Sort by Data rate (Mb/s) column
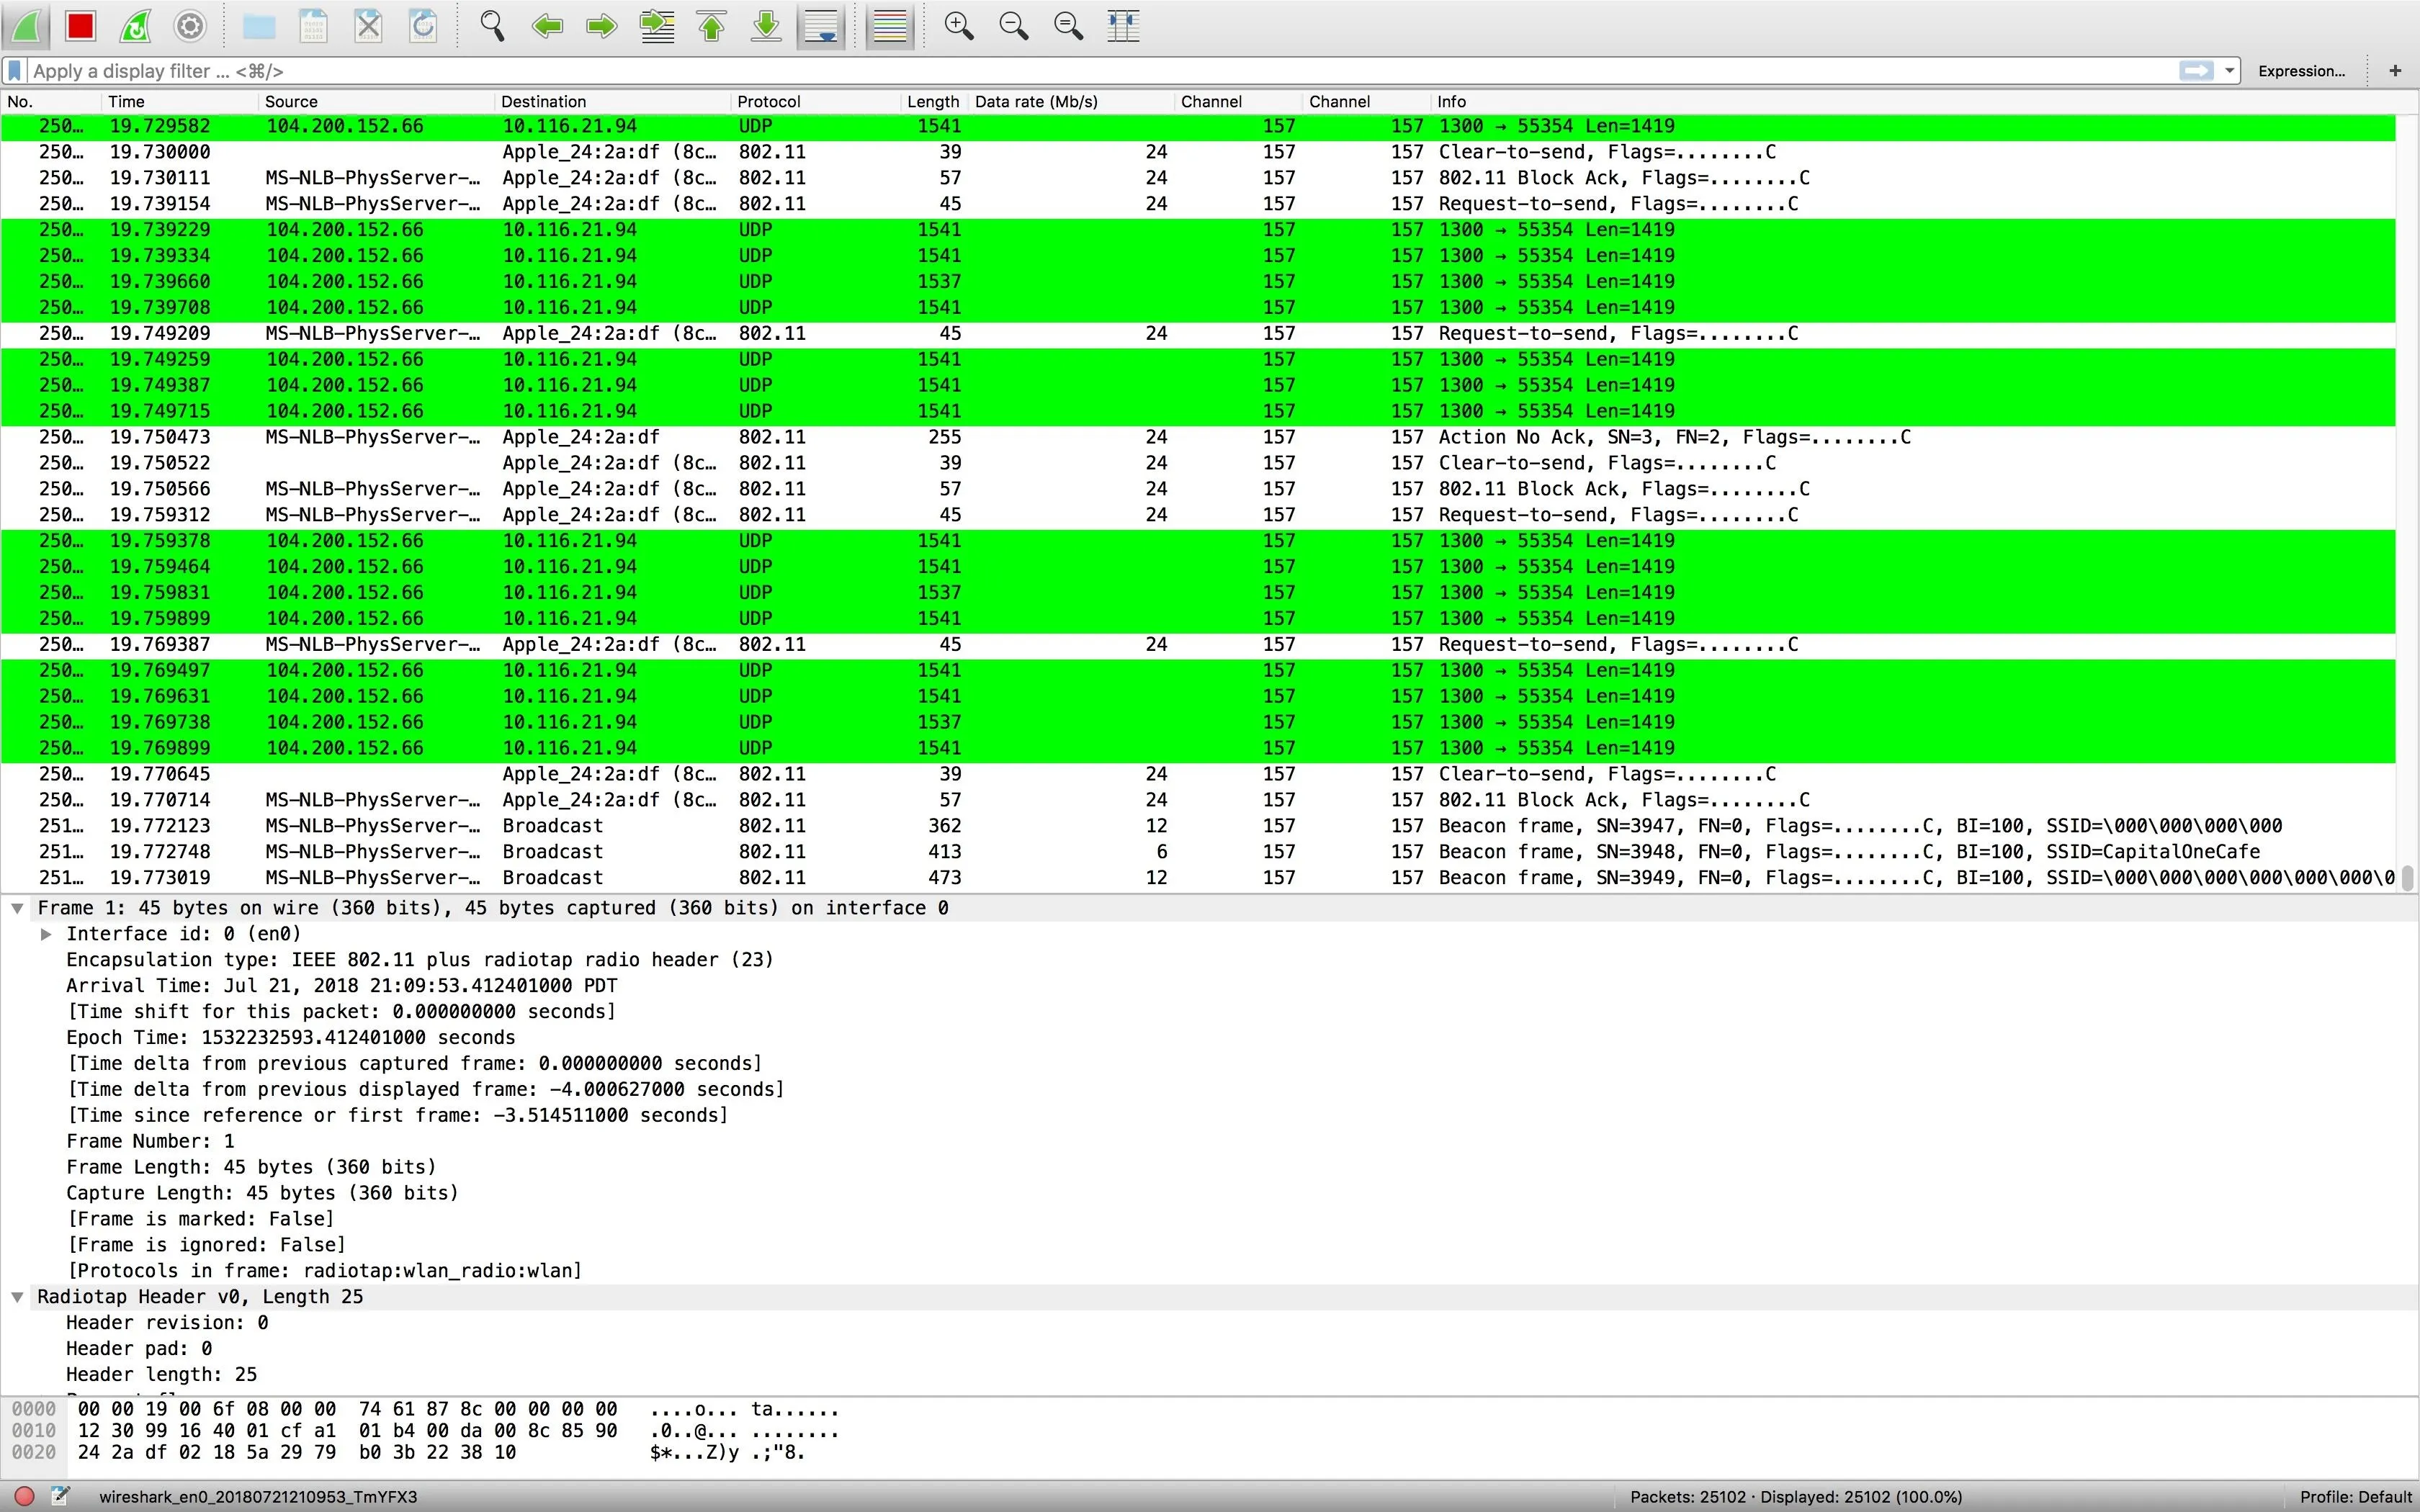This screenshot has height=1512, width=2420. [x=1071, y=102]
